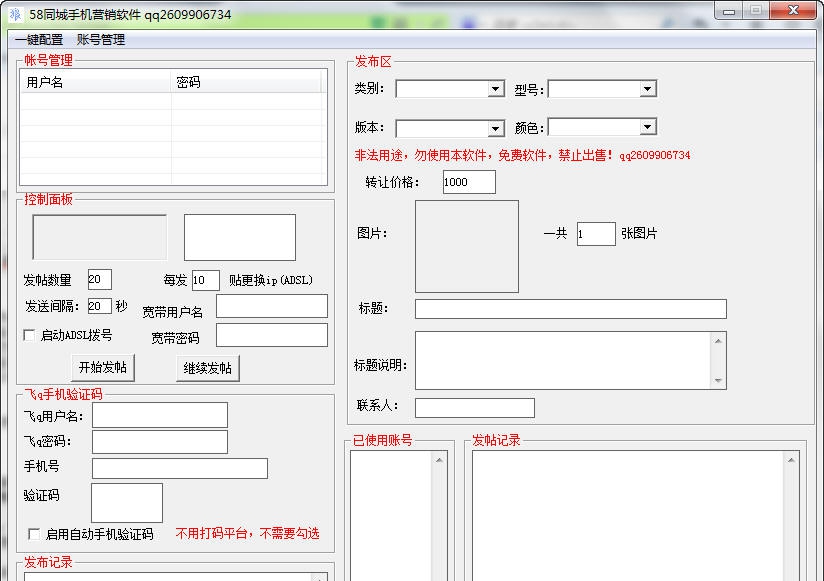Click the 继续发帖 button
The width and height of the screenshot is (824, 581).
point(208,368)
